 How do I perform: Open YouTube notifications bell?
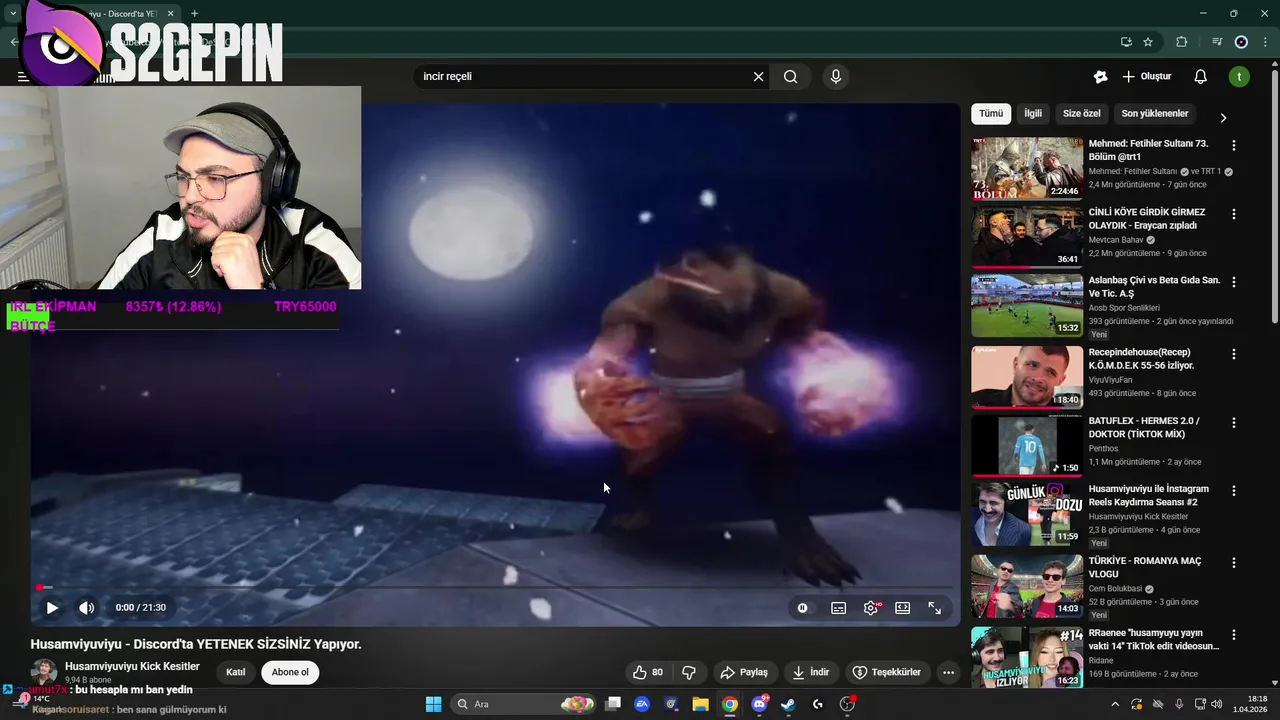1201,76
